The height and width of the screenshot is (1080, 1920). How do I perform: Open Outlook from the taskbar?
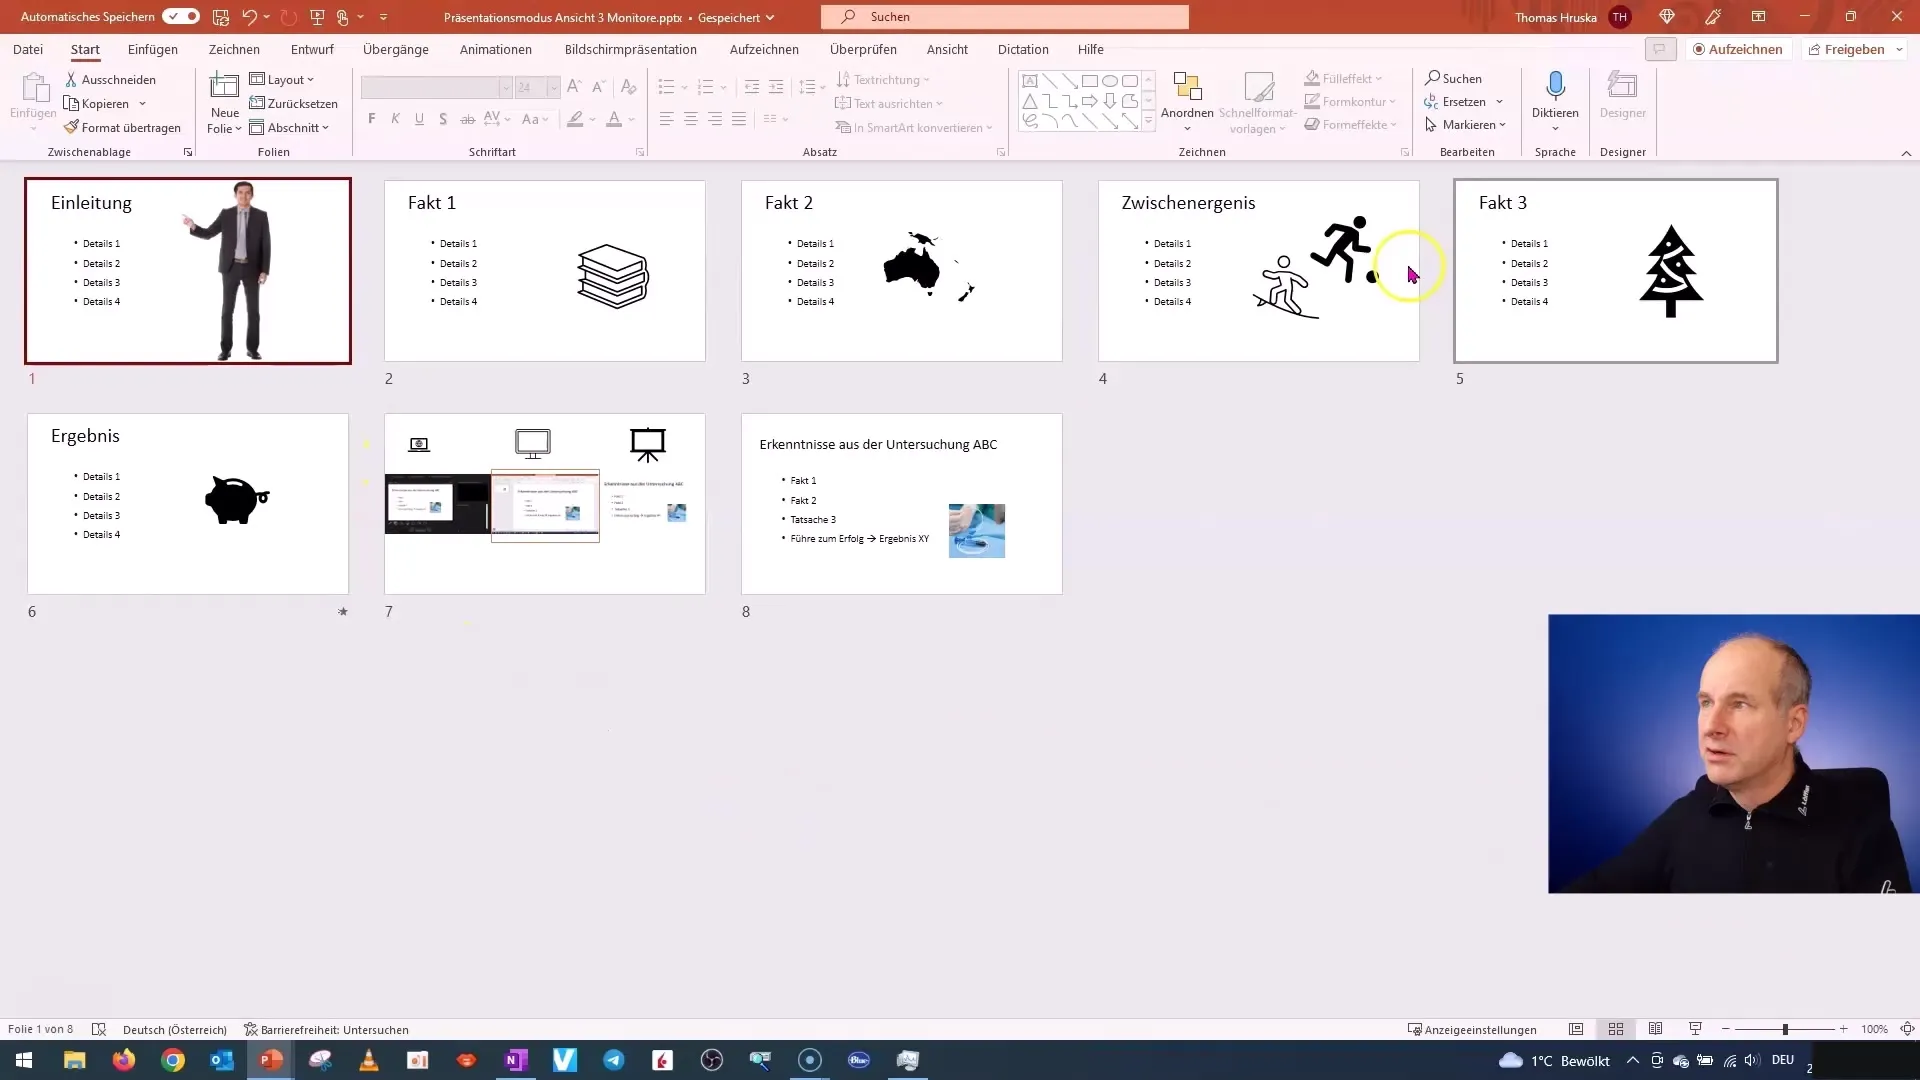pyautogui.click(x=221, y=1060)
